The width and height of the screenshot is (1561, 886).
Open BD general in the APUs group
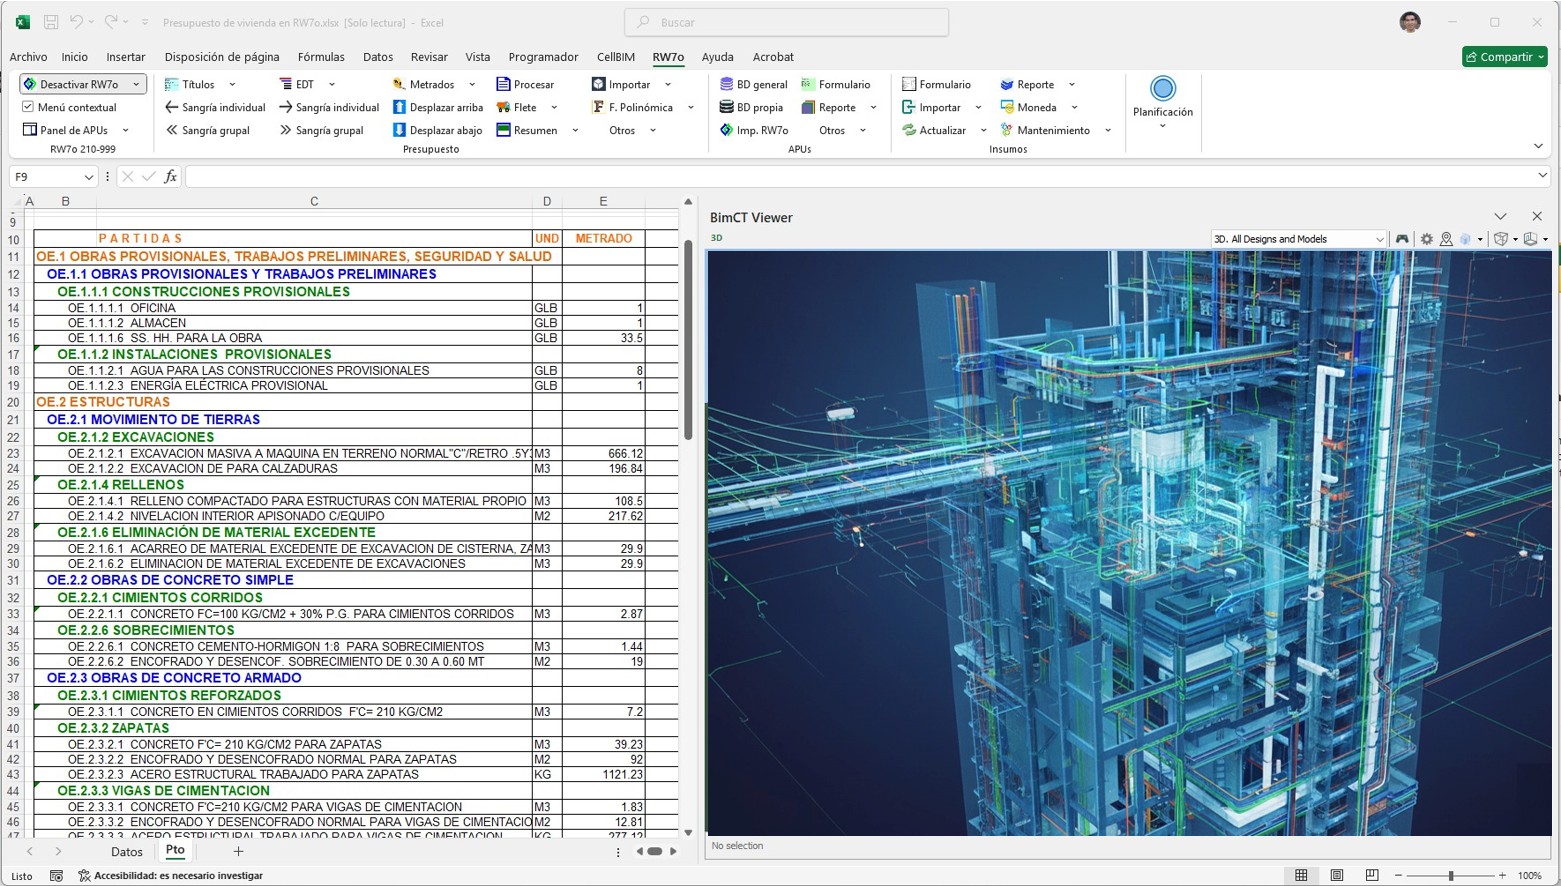[753, 84]
